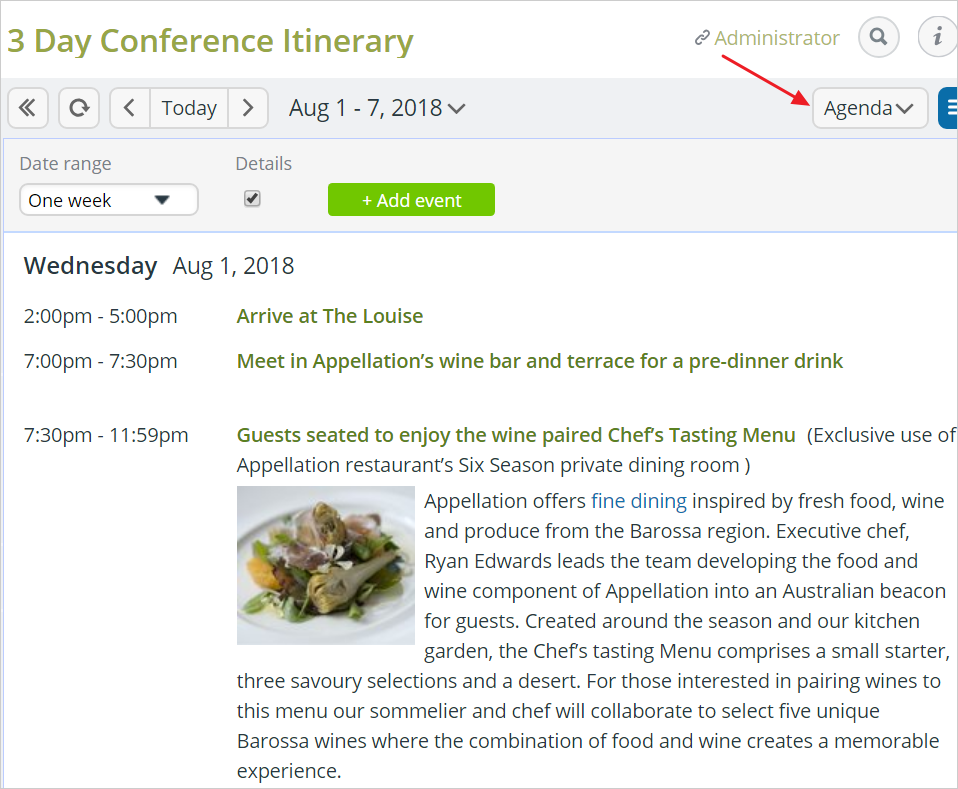Click the link chain icon beside Administrator
This screenshot has height=789, width=958.
[x=700, y=38]
